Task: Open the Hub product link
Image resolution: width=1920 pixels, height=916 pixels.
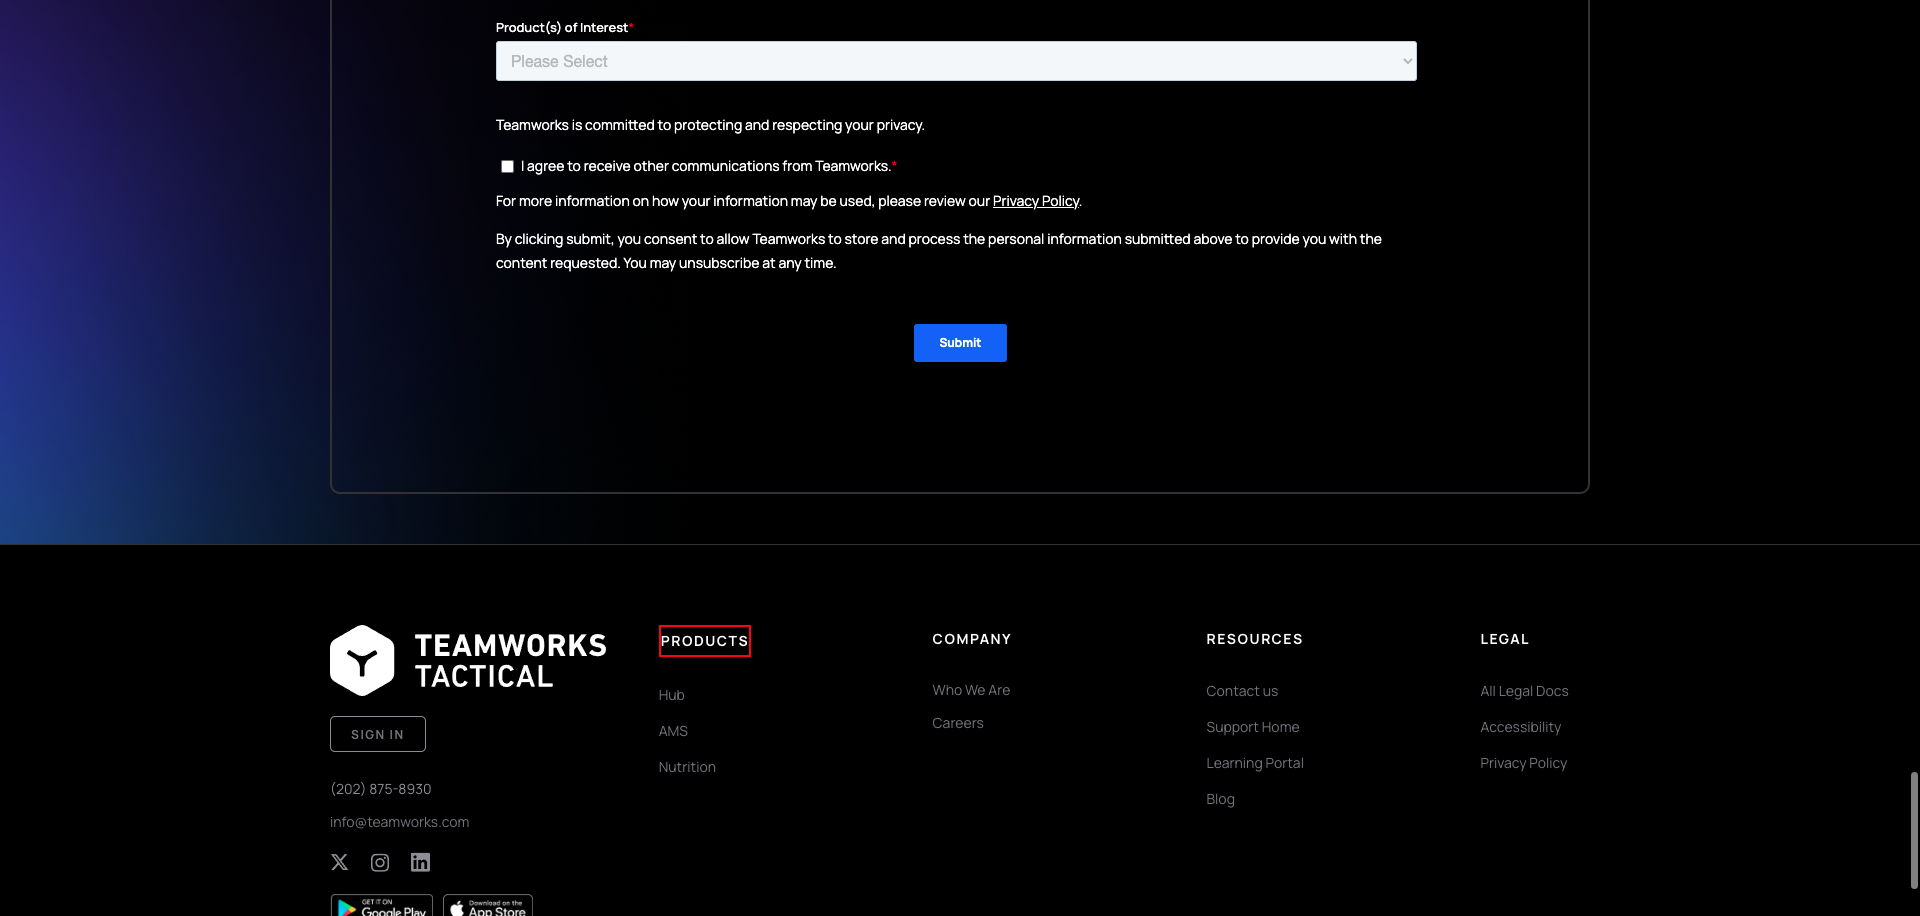Action: 670,694
